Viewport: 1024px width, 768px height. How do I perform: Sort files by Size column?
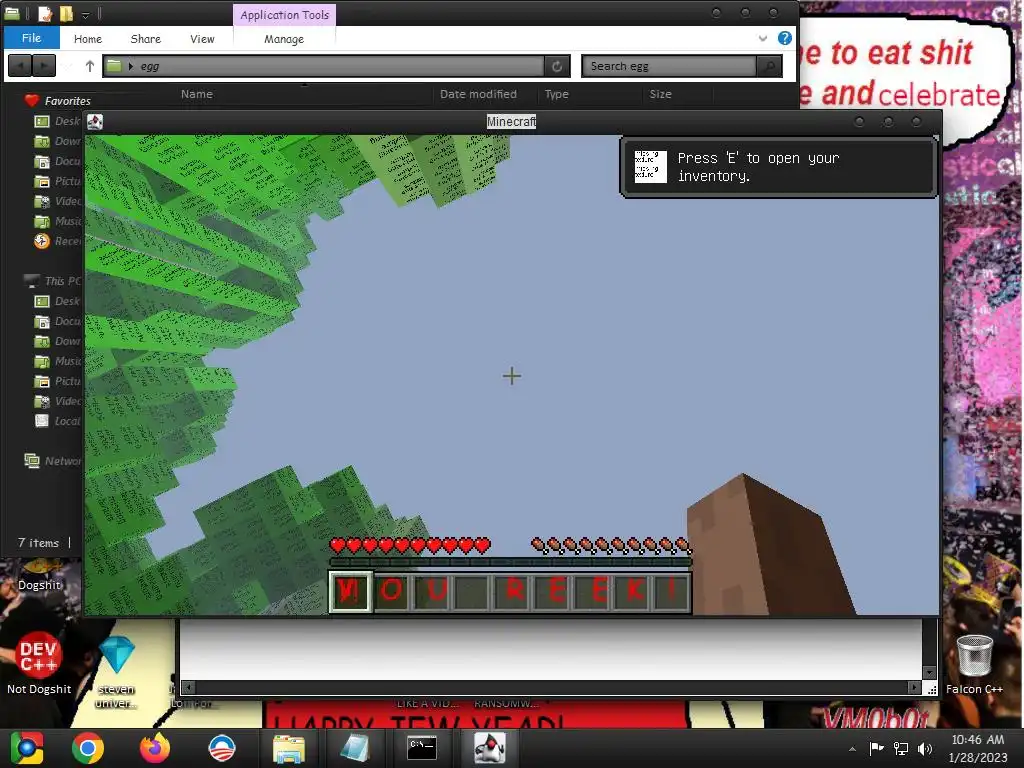click(x=660, y=94)
